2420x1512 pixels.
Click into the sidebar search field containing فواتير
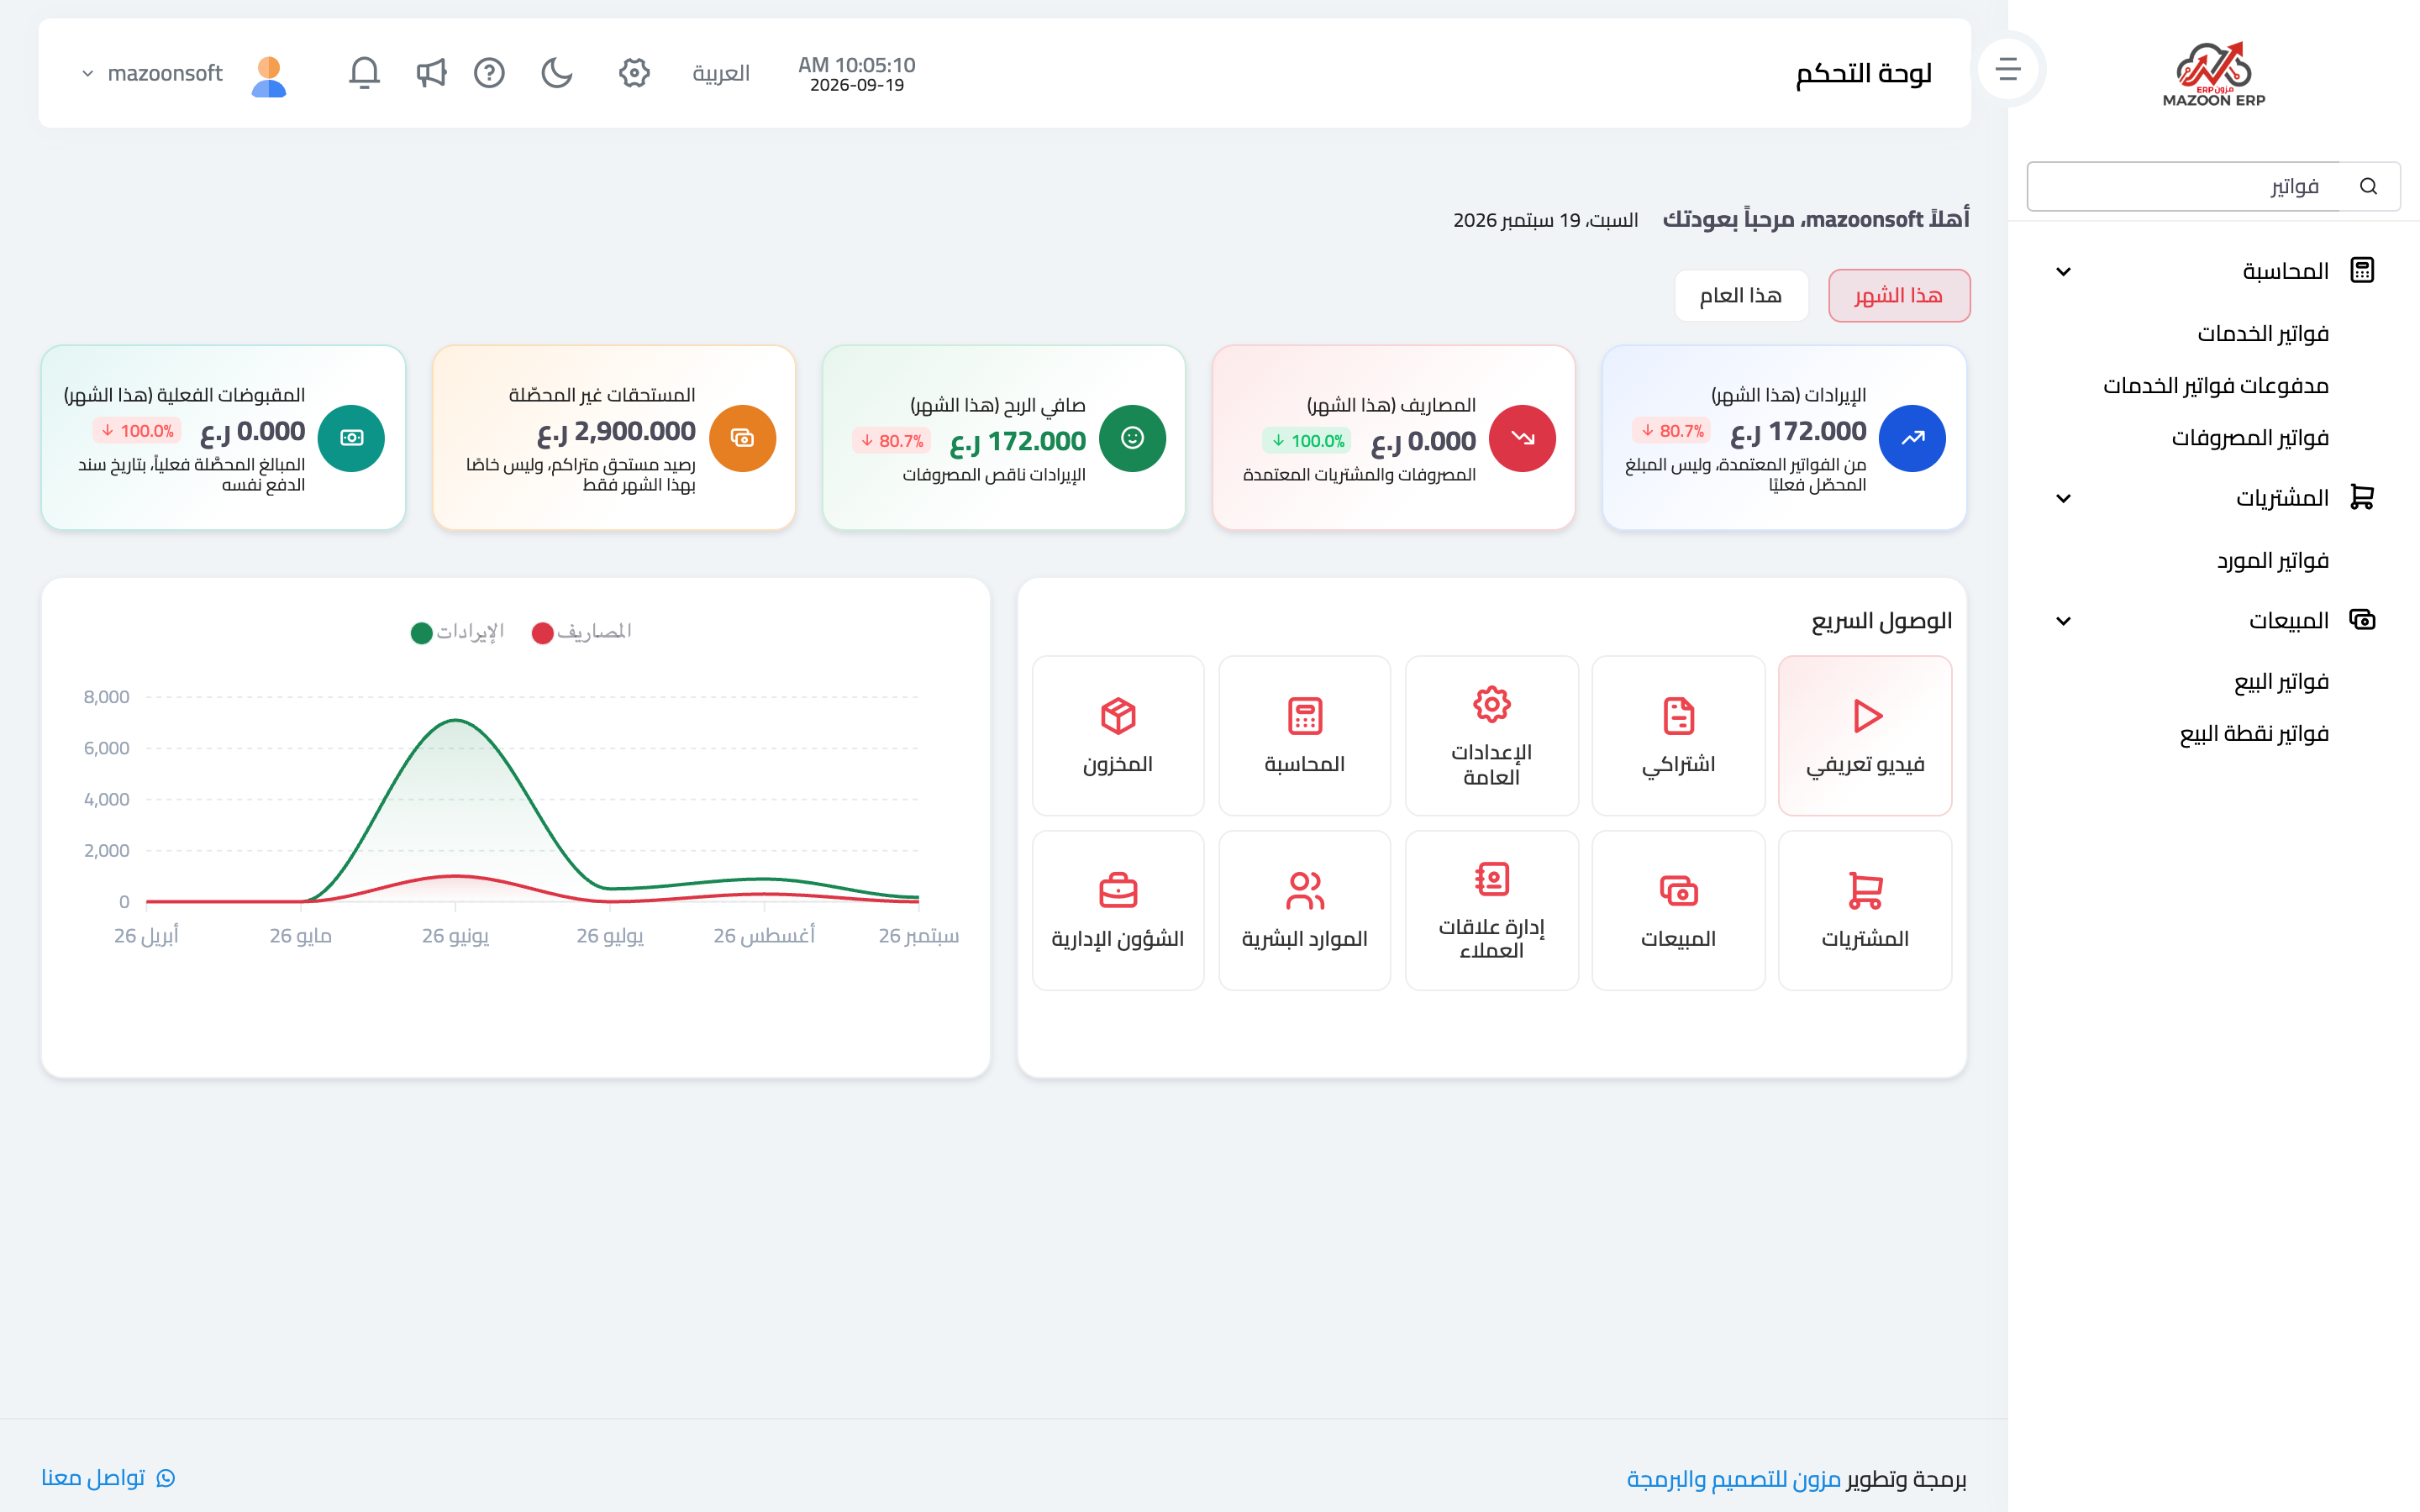[2185, 186]
